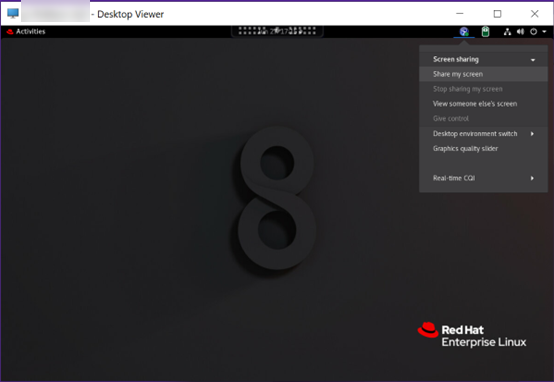Click the blurred clock in top bar
This screenshot has width=554, height=382.
[277, 31]
